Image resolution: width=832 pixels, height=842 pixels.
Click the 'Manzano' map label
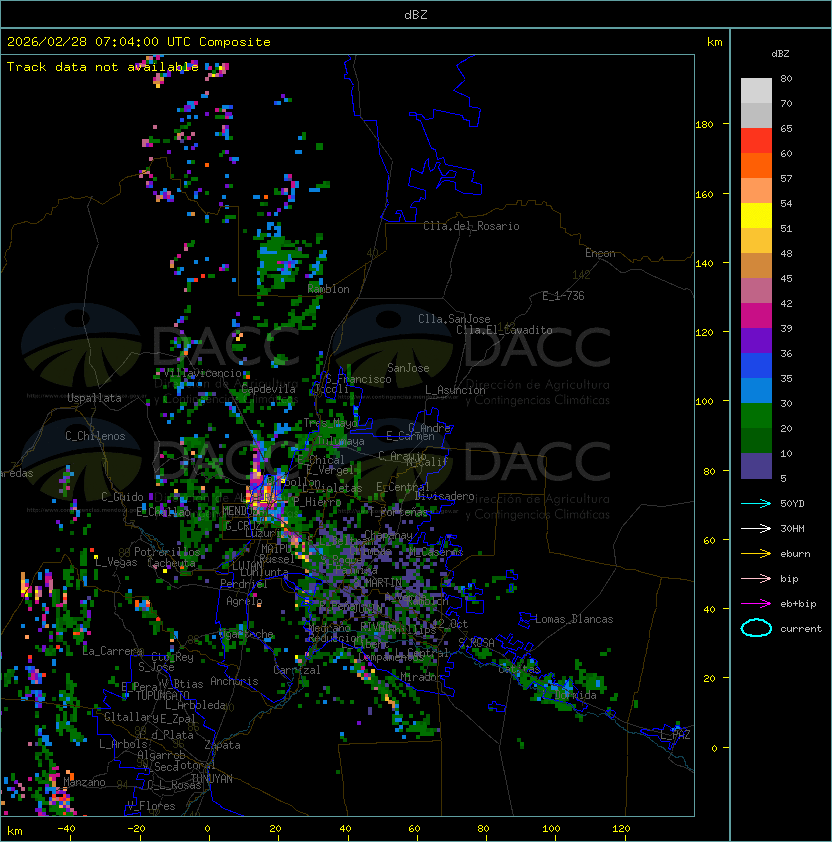click(x=84, y=782)
